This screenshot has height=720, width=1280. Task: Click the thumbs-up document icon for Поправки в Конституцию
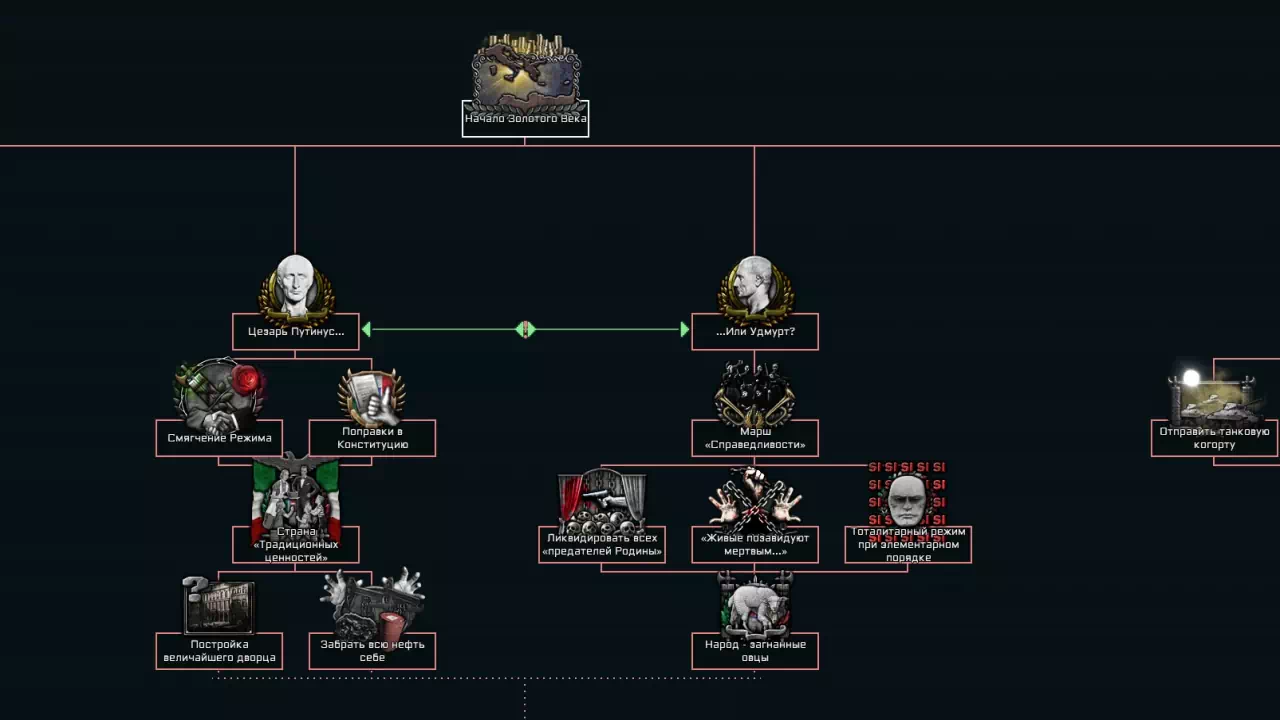click(x=371, y=396)
